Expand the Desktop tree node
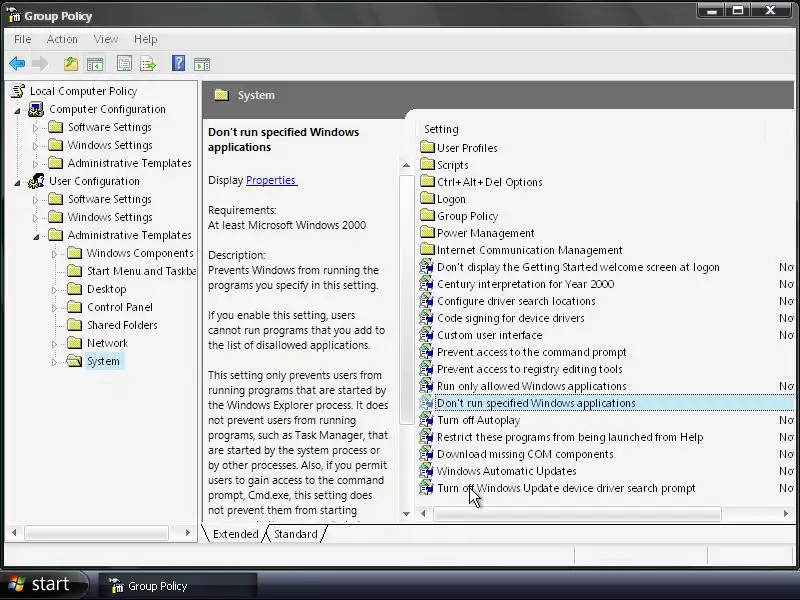This screenshot has height=600, width=800. click(x=54, y=290)
